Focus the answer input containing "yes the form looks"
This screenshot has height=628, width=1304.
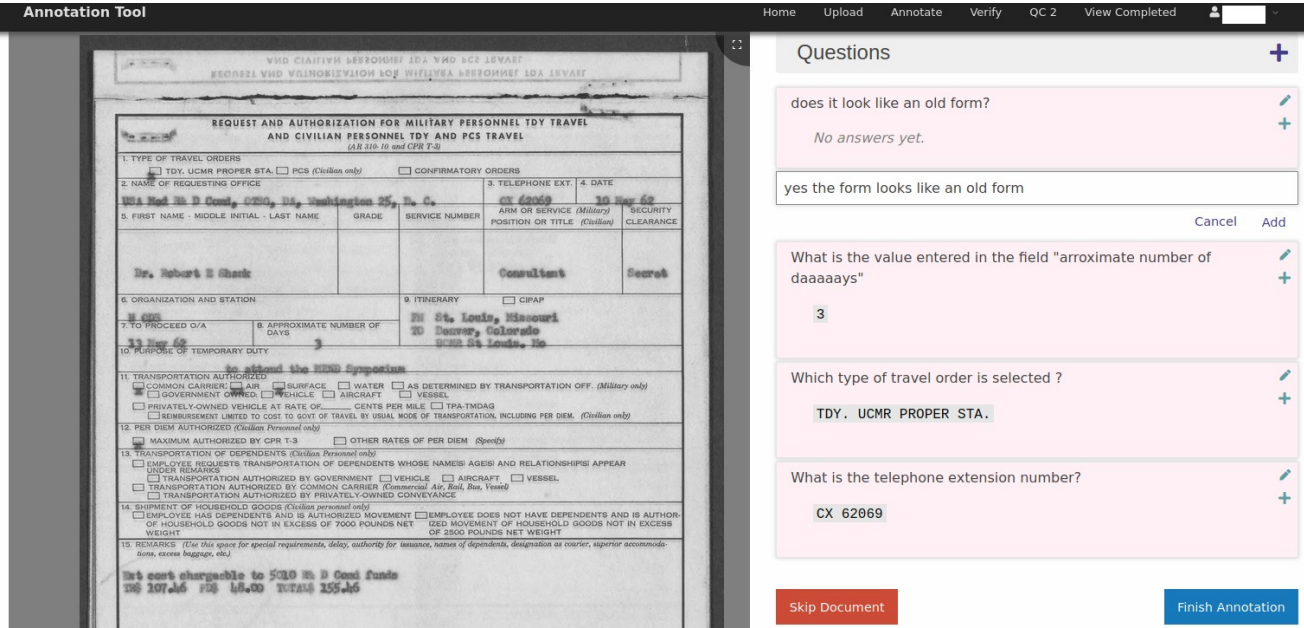[1037, 188]
